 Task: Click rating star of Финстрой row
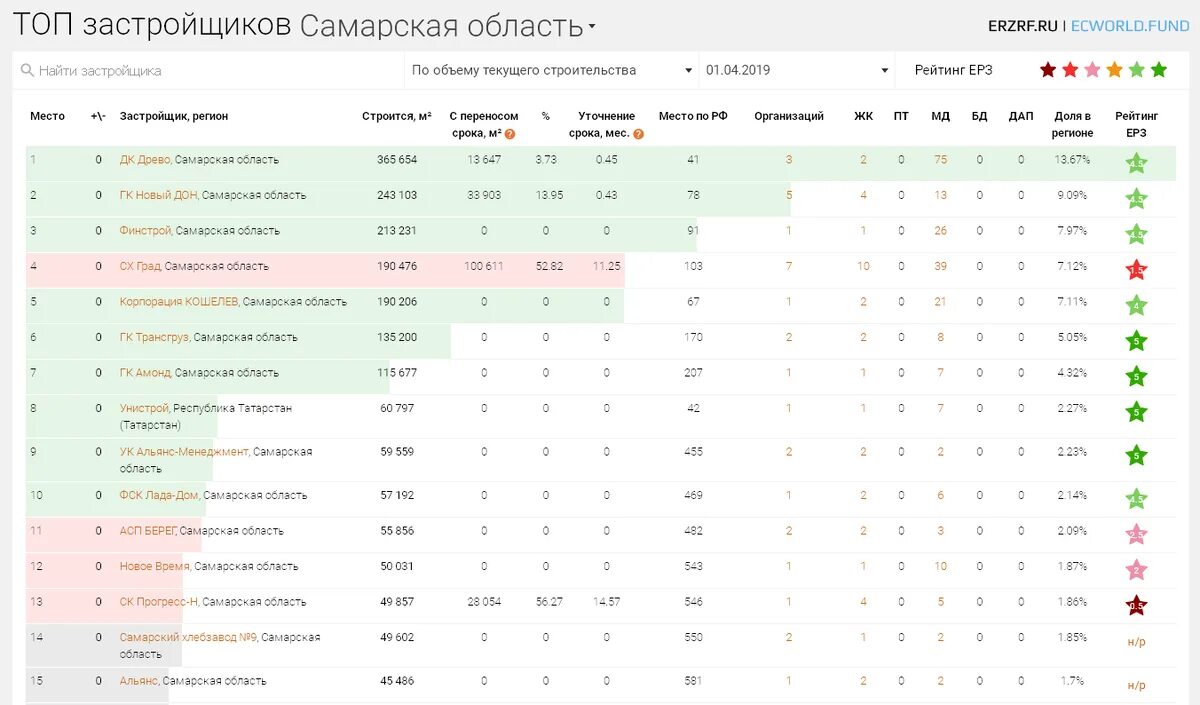pyautogui.click(x=1136, y=234)
